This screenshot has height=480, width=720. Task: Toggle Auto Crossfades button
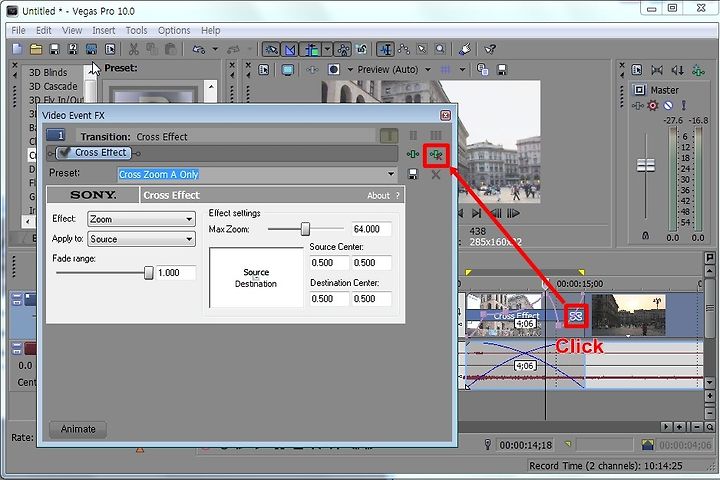(290, 49)
